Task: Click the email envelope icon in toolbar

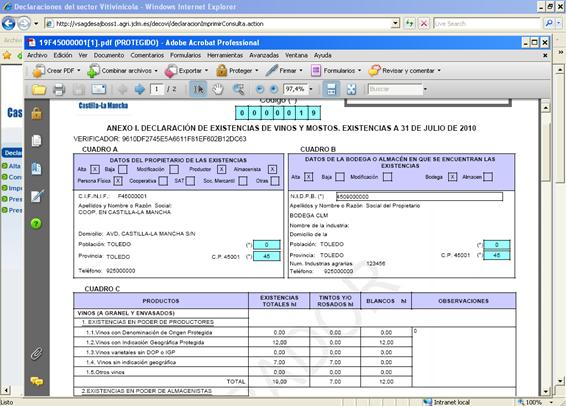Action: tap(99, 89)
